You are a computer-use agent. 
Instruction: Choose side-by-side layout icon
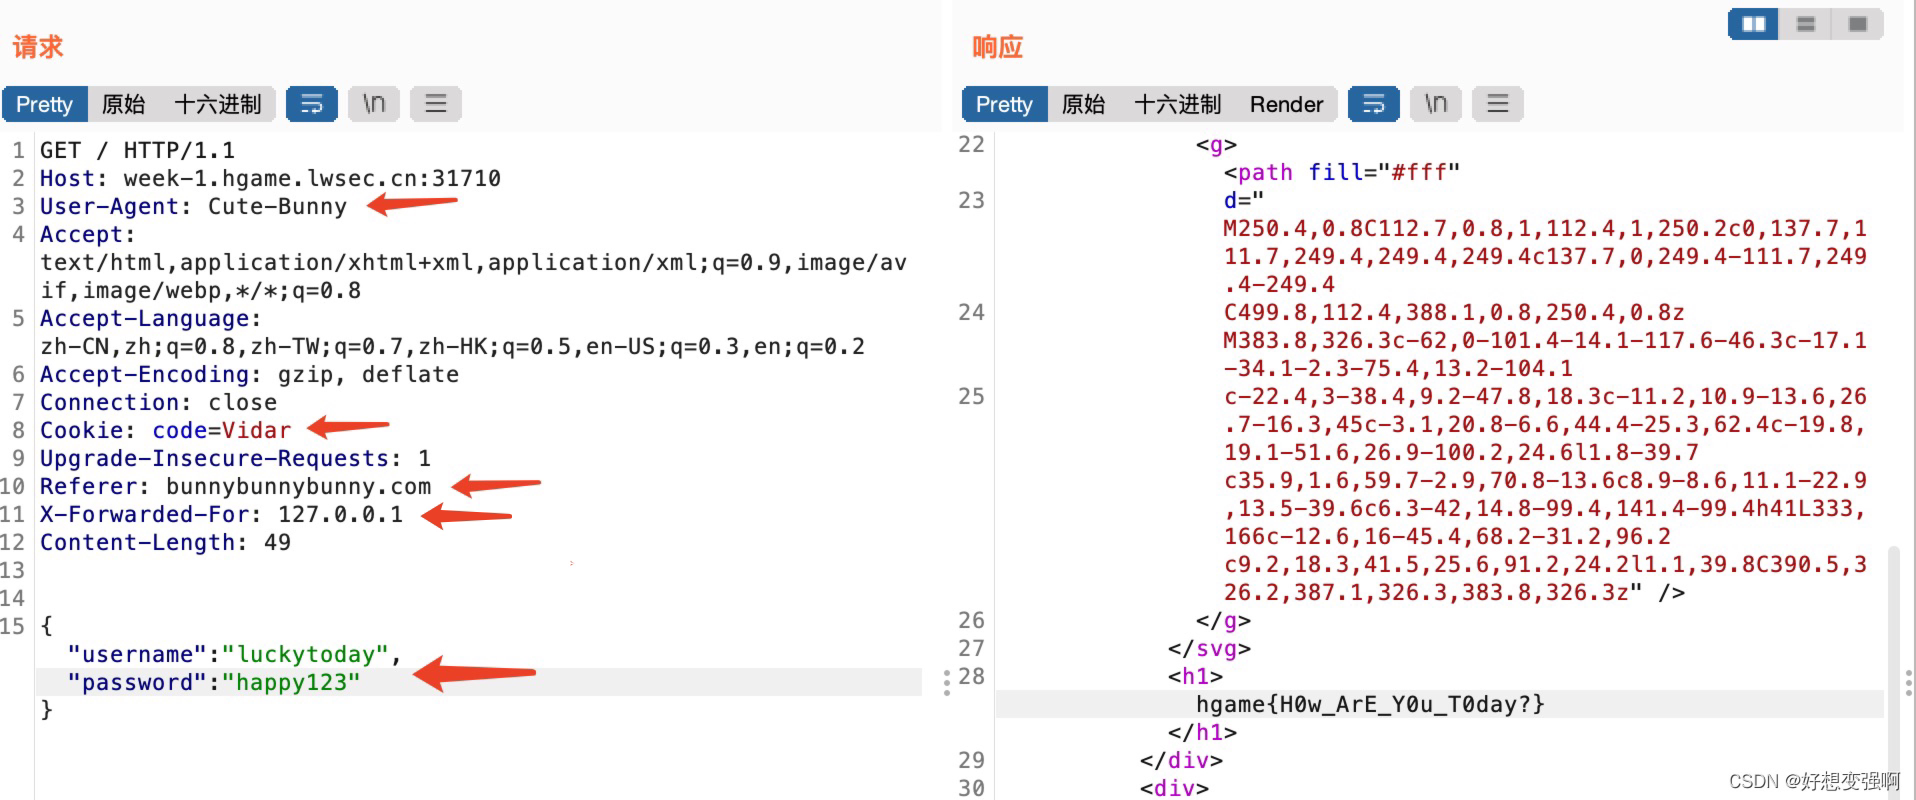(x=1754, y=24)
